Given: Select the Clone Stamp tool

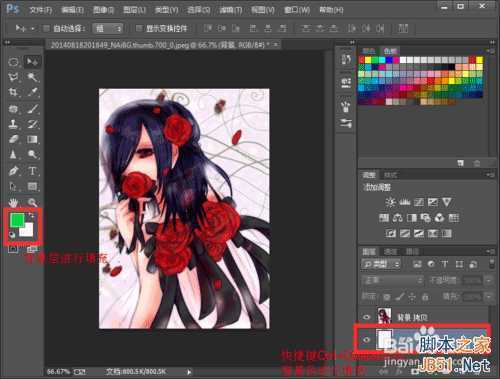Looking at the screenshot, I should [x=13, y=124].
